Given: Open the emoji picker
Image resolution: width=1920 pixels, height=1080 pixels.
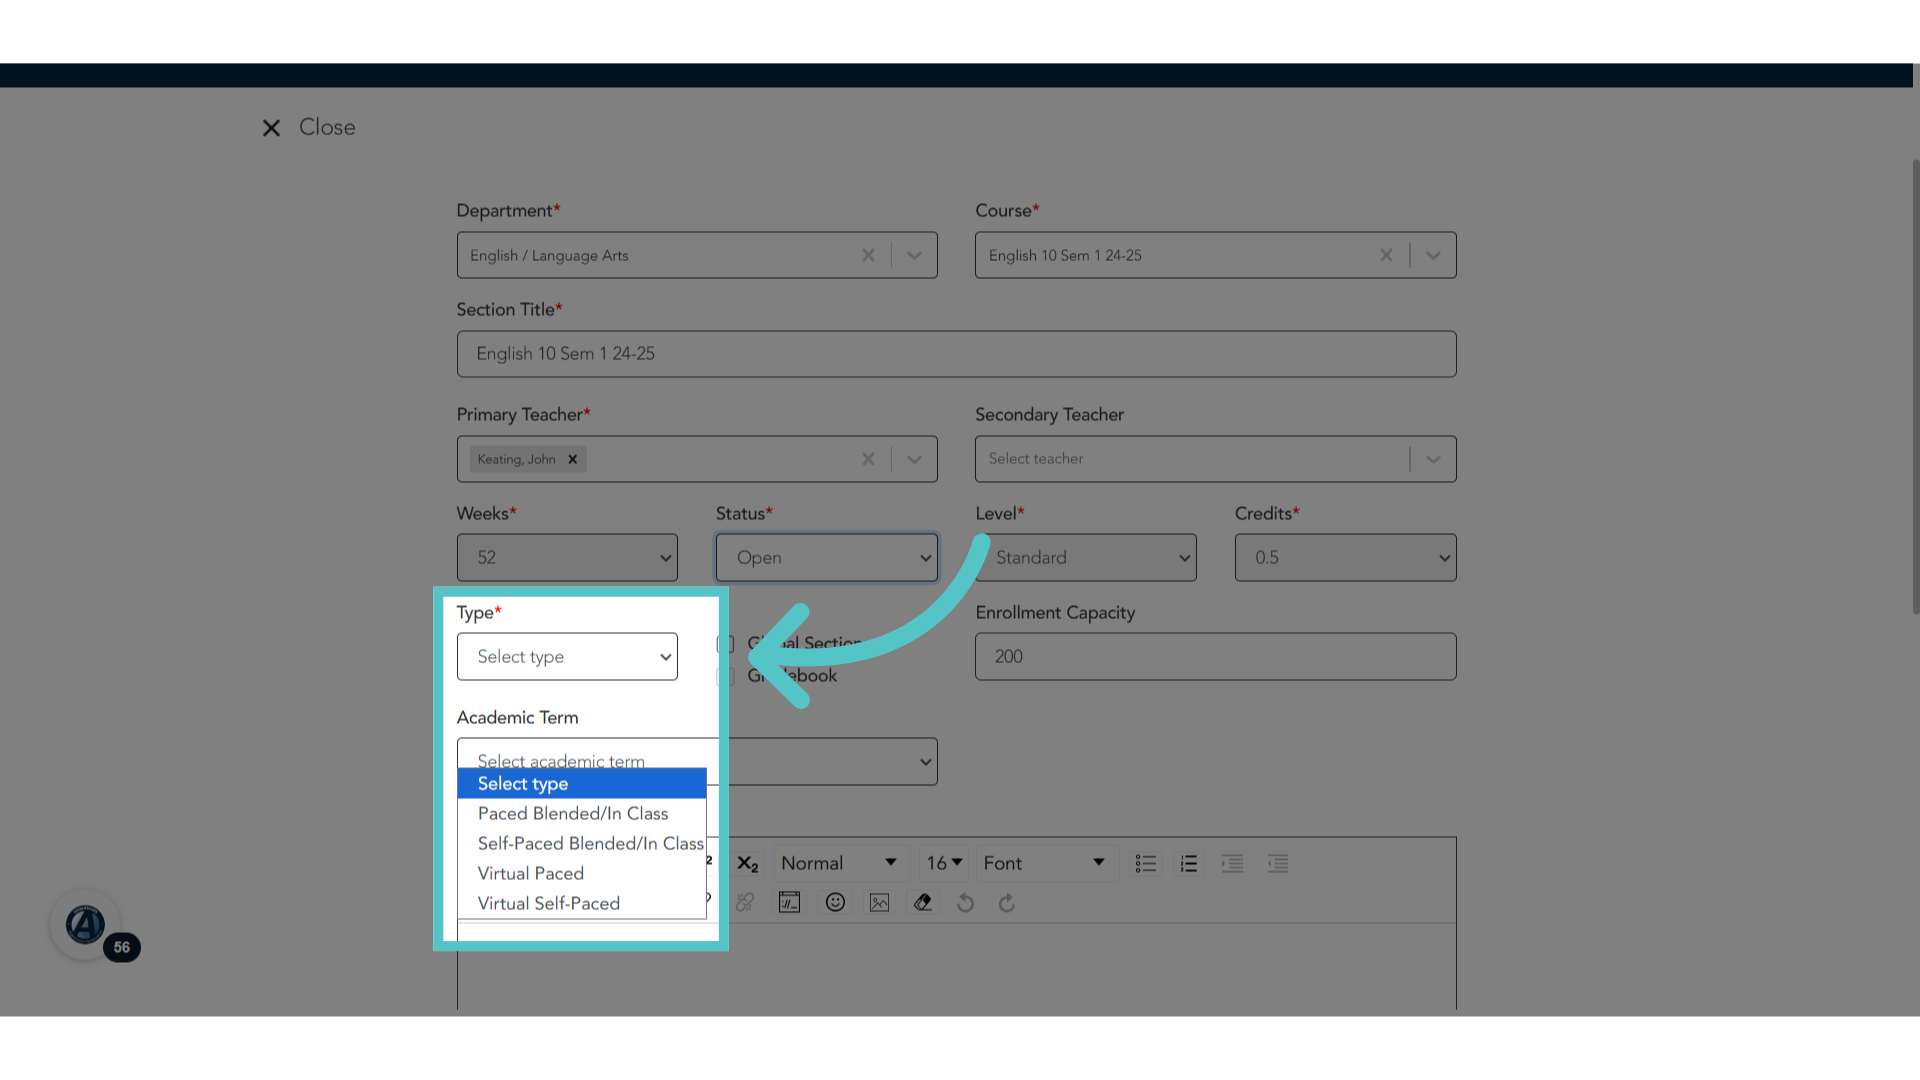Looking at the screenshot, I should (835, 903).
